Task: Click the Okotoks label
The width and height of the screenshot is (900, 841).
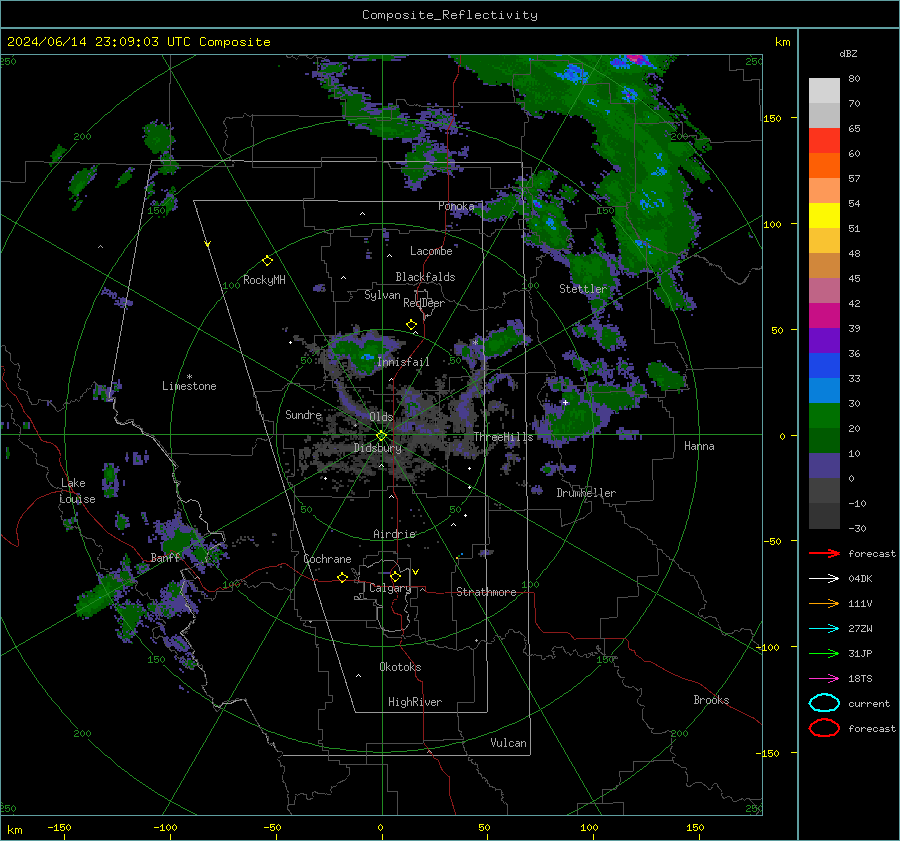Action: click(x=400, y=667)
